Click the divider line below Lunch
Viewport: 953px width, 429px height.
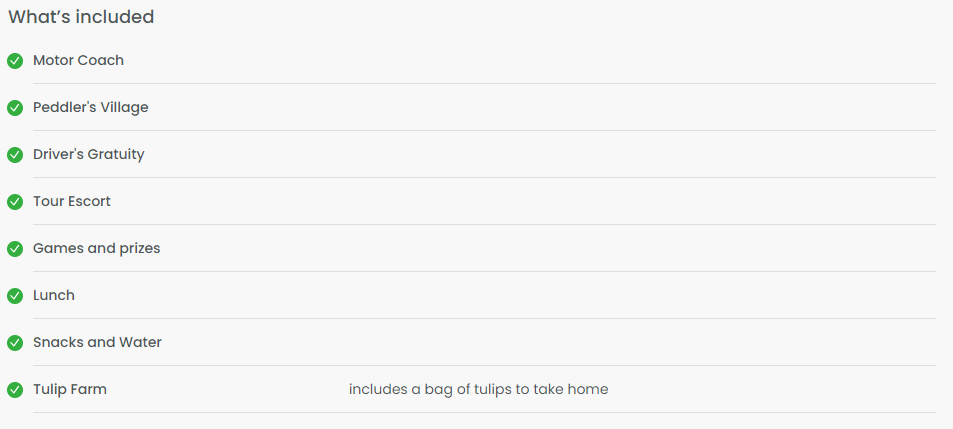pos(484,318)
